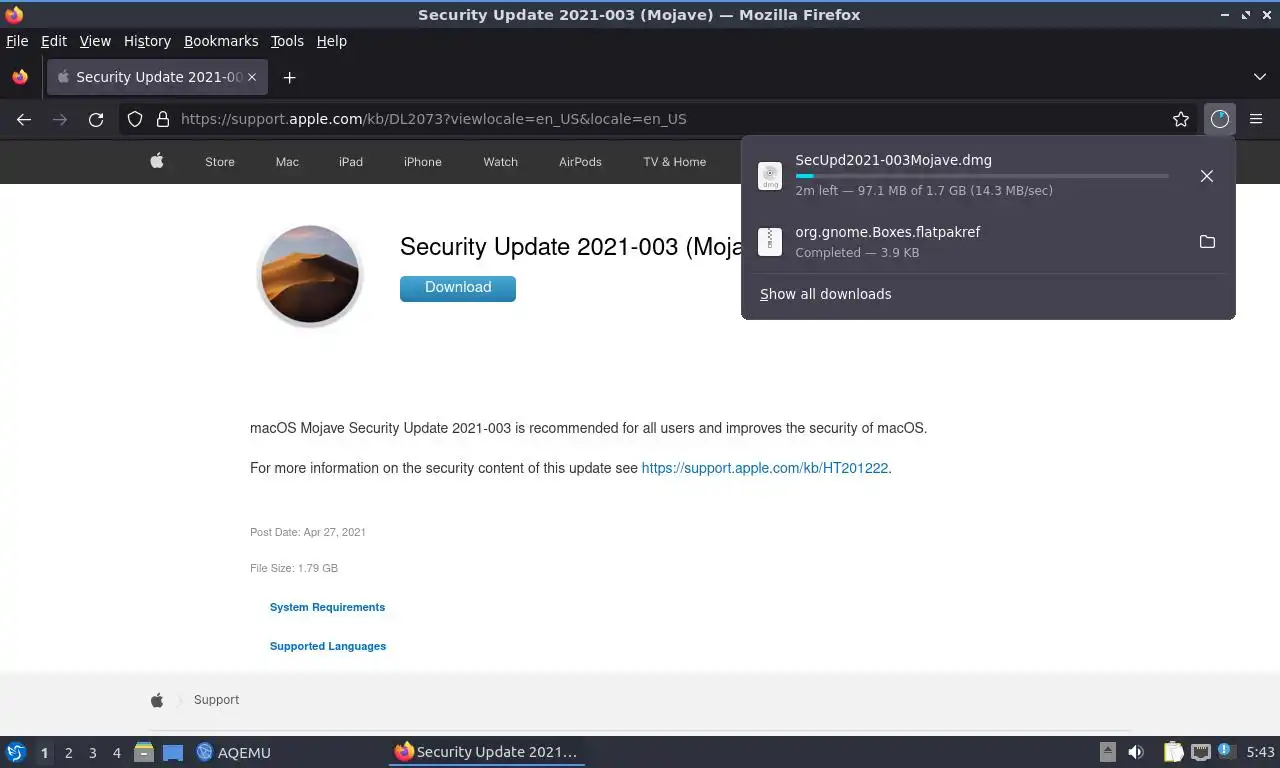Go to iPhone in Apple navigation
This screenshot has height=768, width=1280.
[423, 162]
